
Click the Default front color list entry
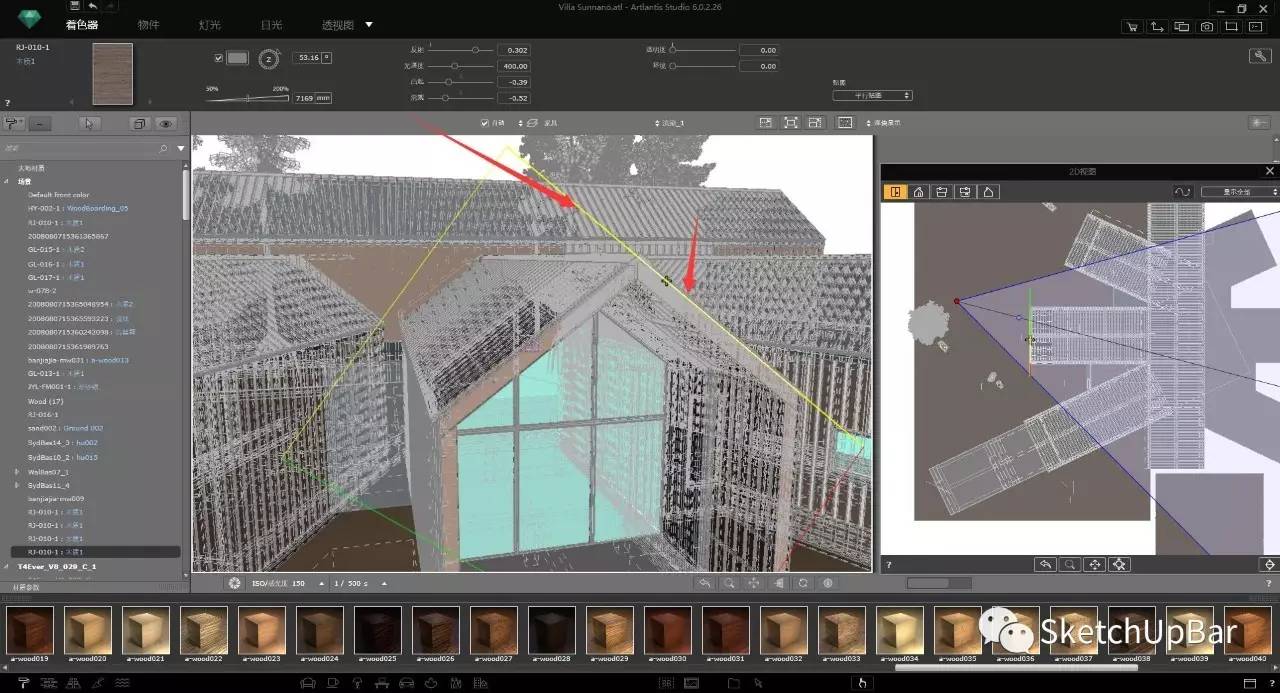[x=58, y=195]
